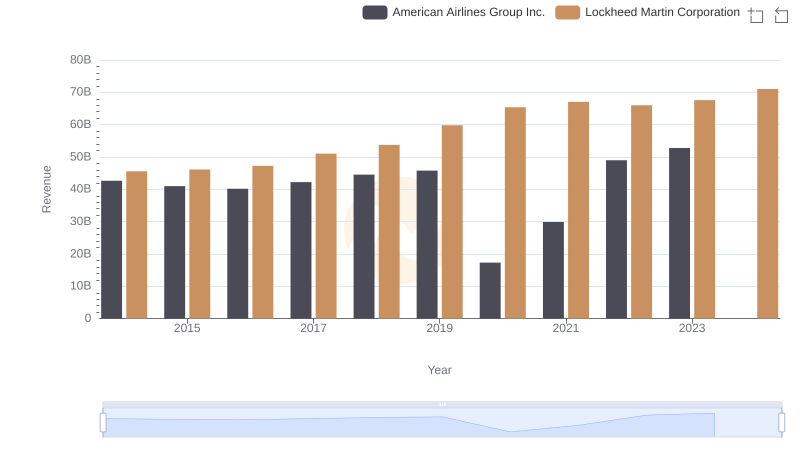Click the Lockheed Martin 2015 bar
The height and width of the screenshot is (461, 800).
tap(199, 244)
